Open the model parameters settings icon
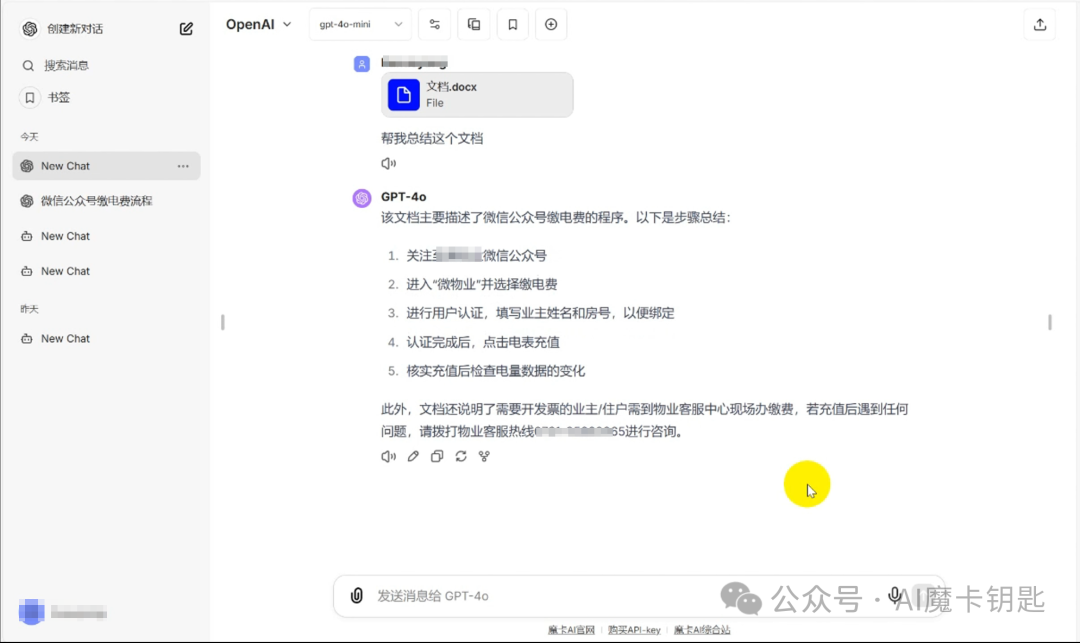Screen dimensions: 1080x643 435,24
